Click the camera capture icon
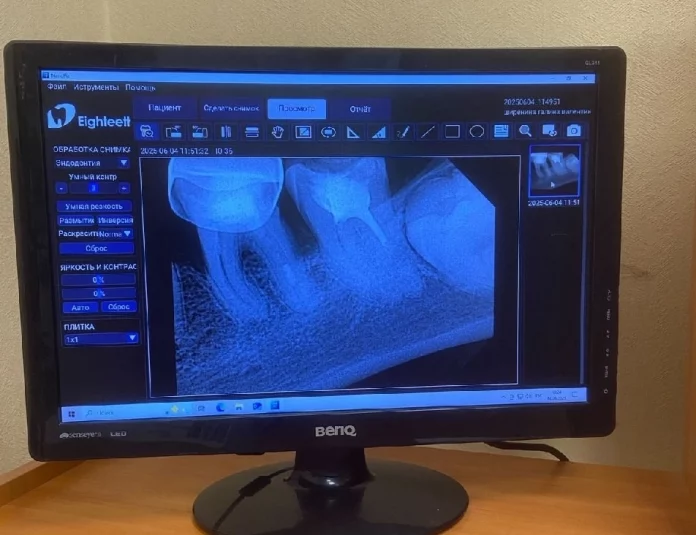Viewport: 696px width, 535px height. pyautogui.click(x=574, y=131)
